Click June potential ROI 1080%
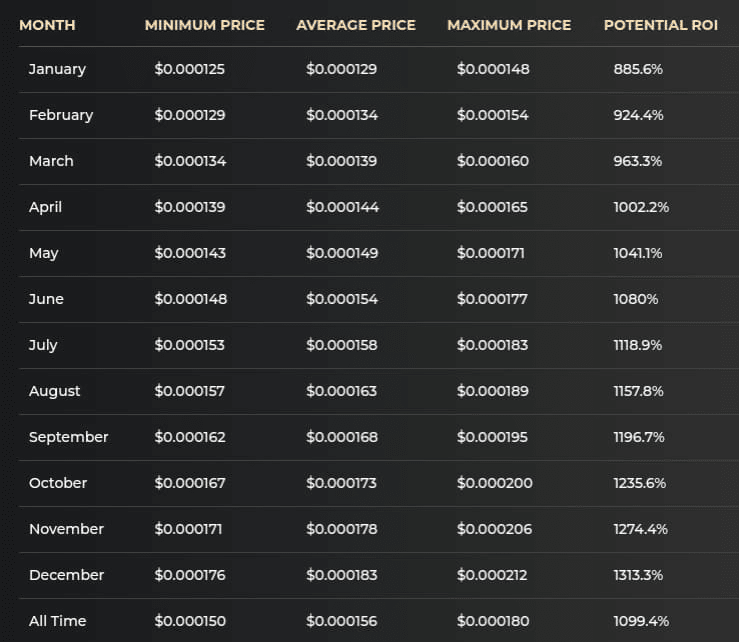739x642 pixels. coord(636,299)
